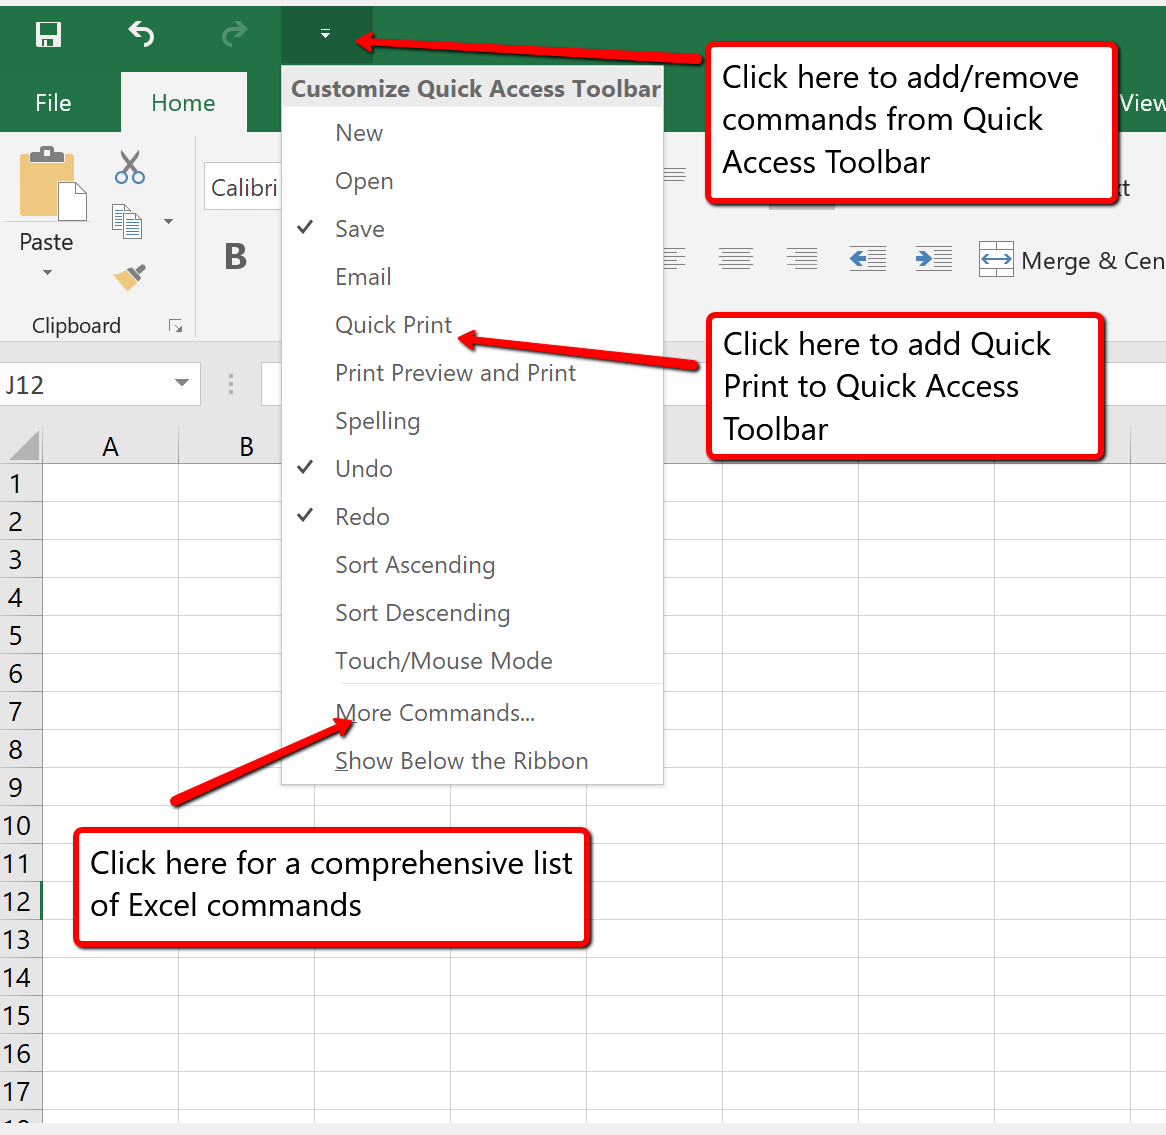
Task: Select the Cut scissors icon
Action: [129, 168]
